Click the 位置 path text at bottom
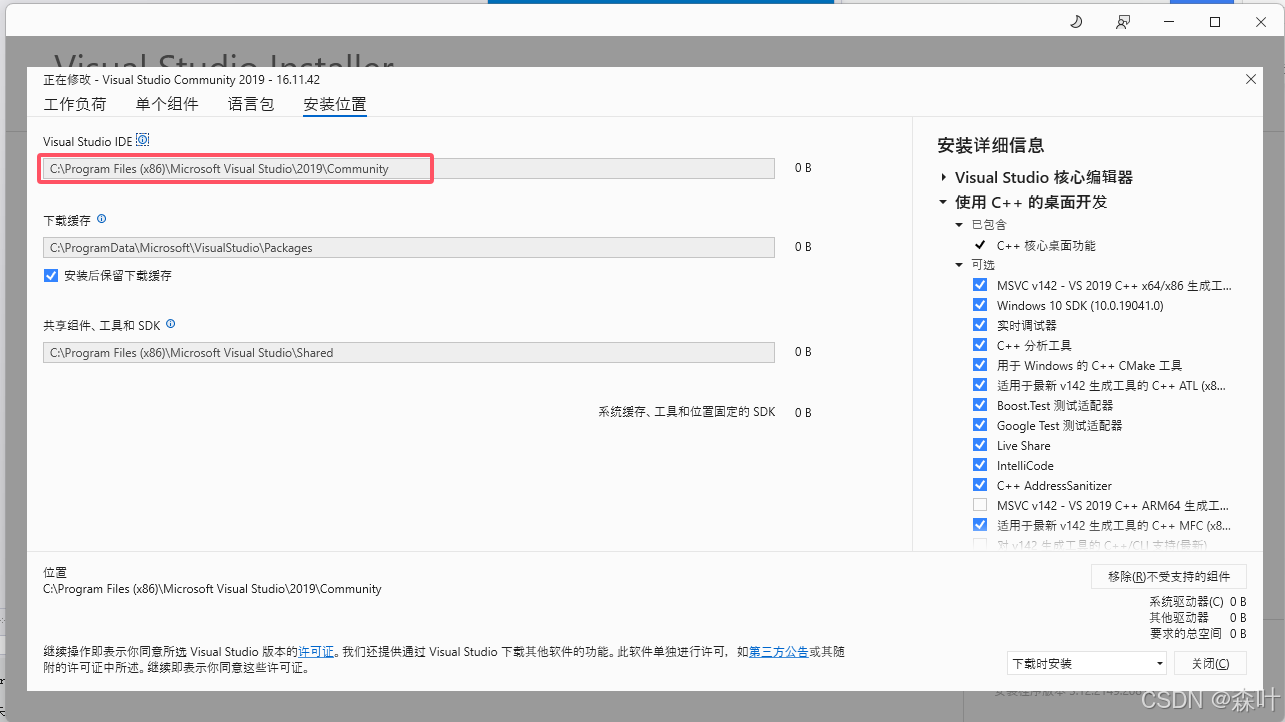 pos(212,589)
